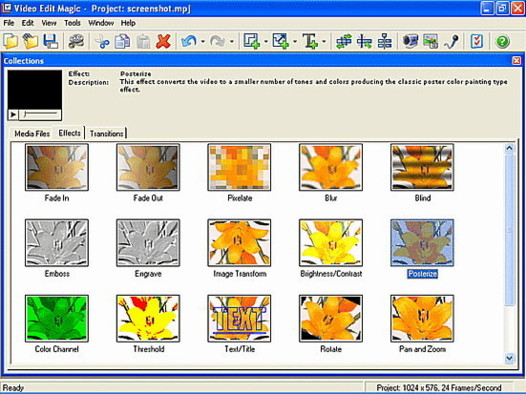Select the Image Transform effect thumbnail

pyautogui.click(x=239, y=243)
